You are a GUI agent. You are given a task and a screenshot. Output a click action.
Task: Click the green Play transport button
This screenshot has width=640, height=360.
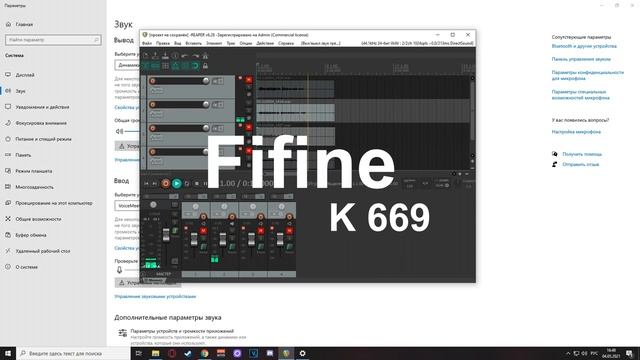coord(177,184)
